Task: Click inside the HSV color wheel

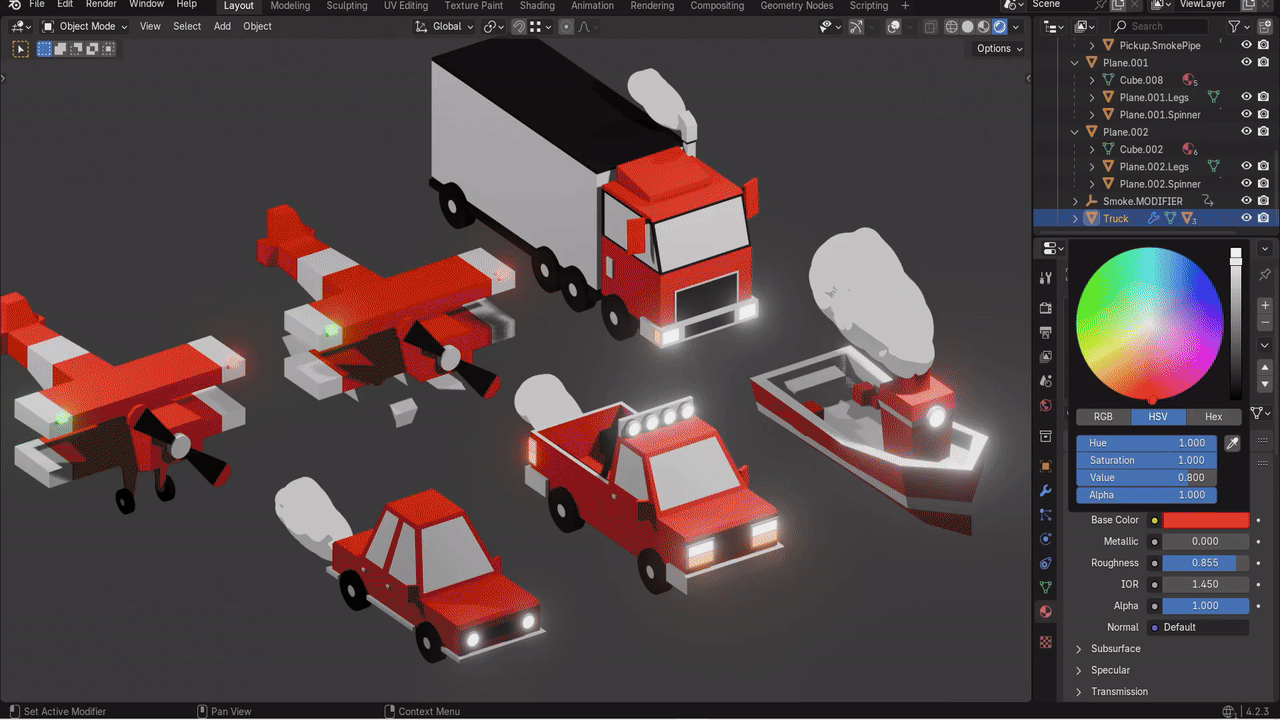Action: point(1150,322)
